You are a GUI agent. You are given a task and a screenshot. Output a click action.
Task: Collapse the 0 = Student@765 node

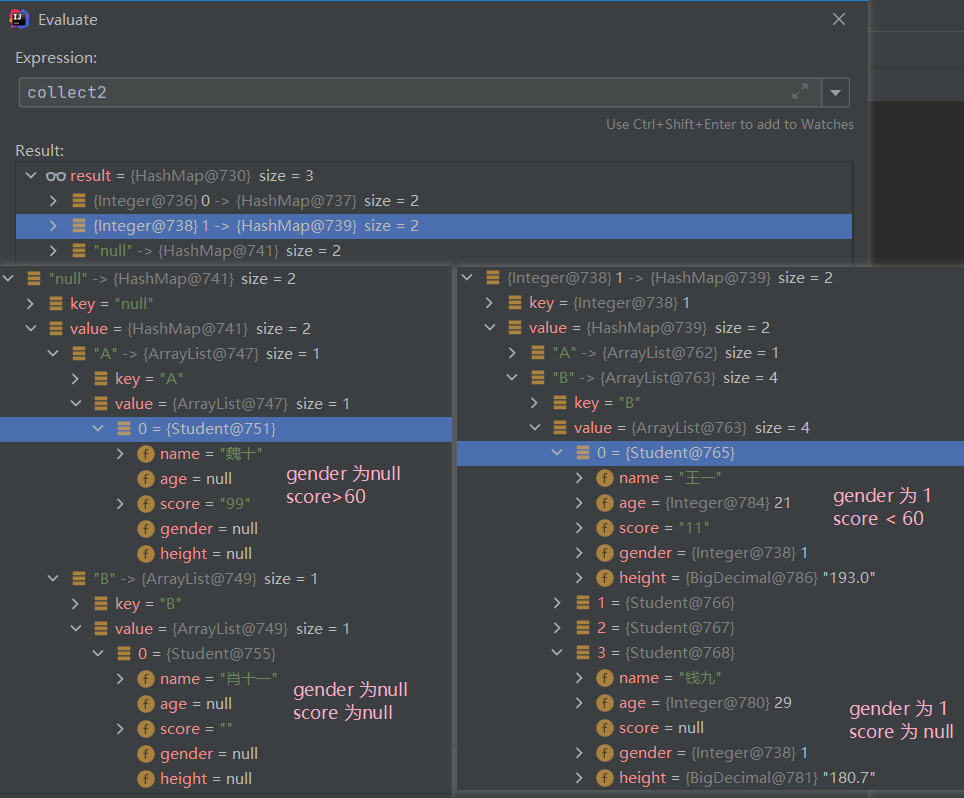tap(557, 452)
